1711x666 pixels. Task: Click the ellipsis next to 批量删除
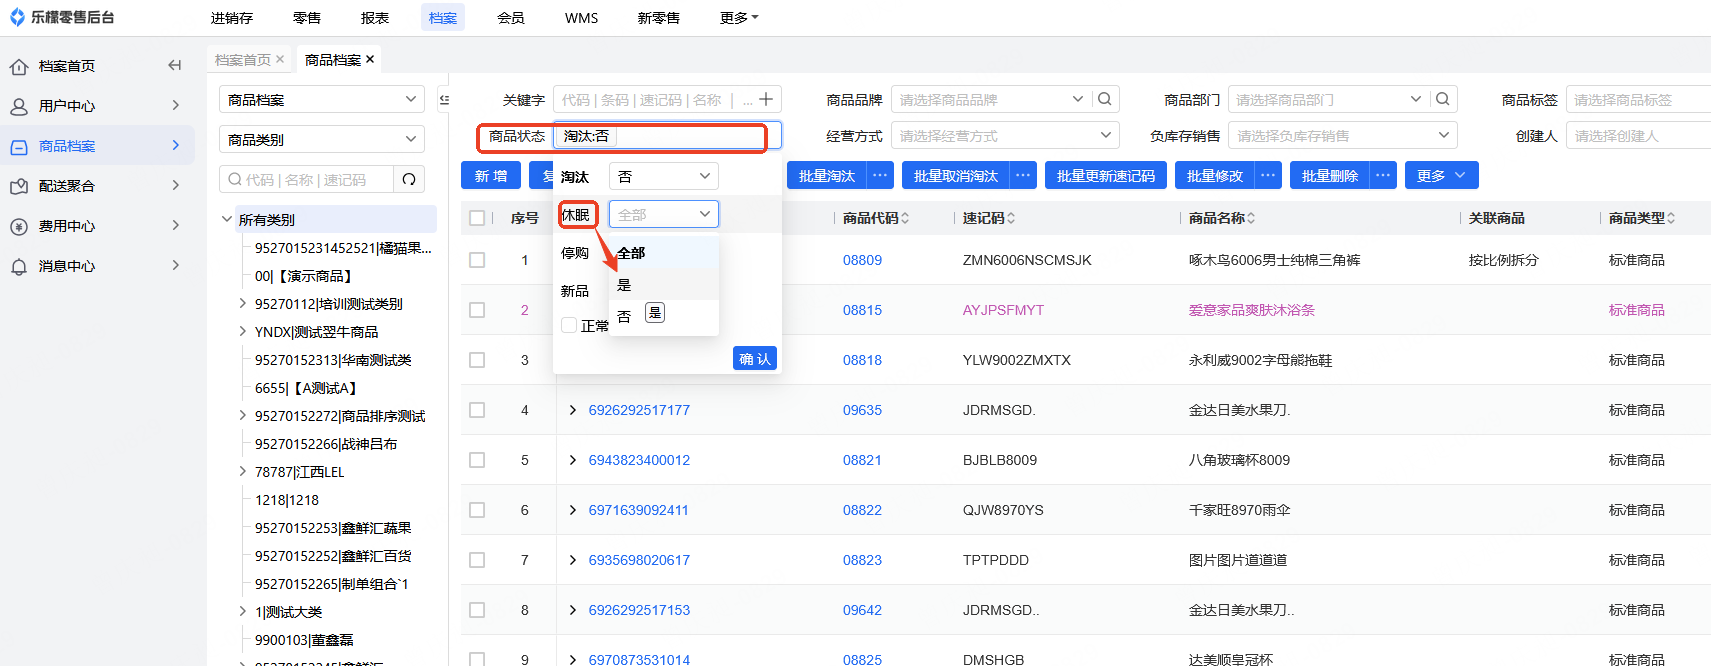click(x=1383, y=175)
